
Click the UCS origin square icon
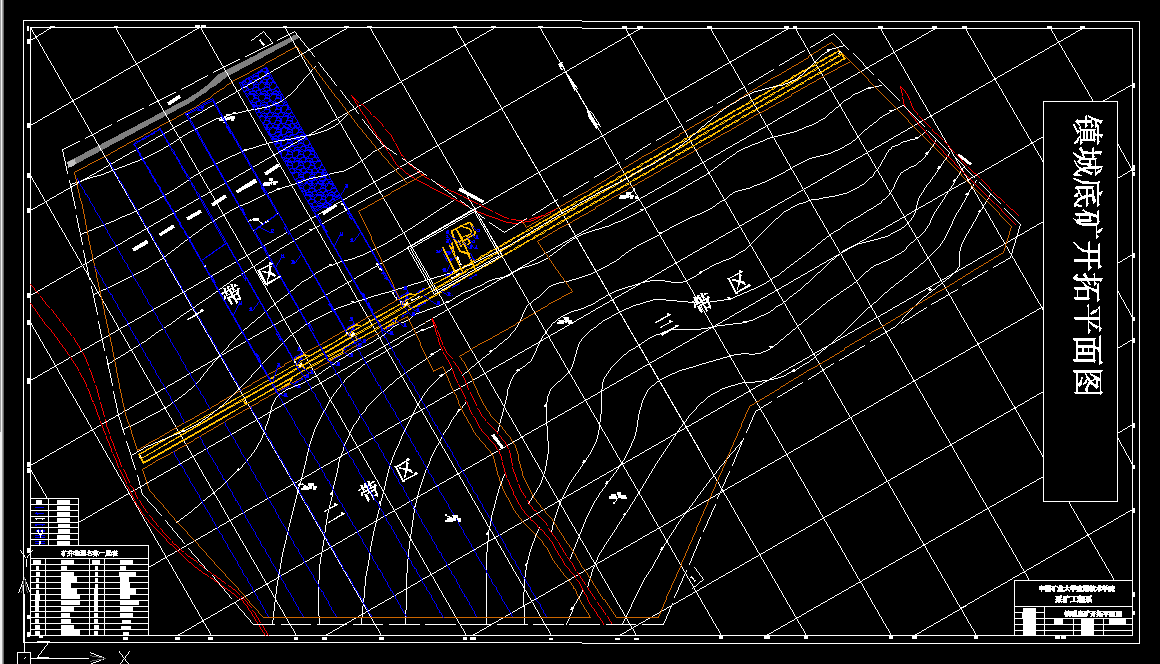(23, 658)
